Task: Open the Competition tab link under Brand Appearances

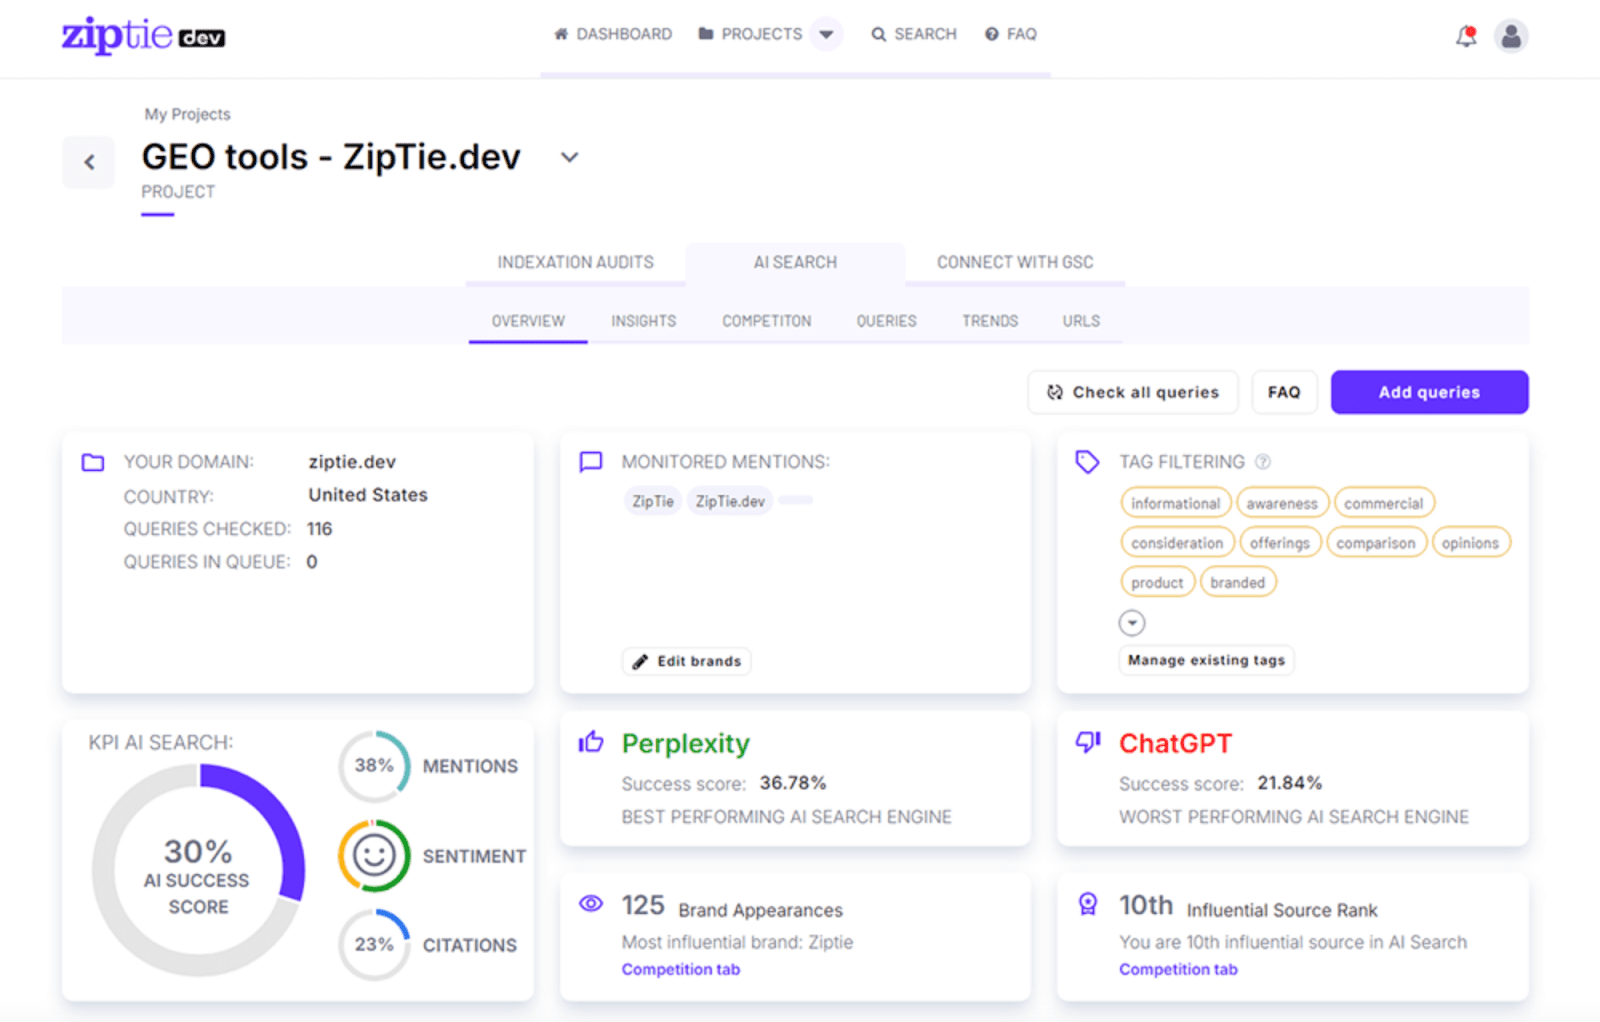Action: tap(681, 968)
